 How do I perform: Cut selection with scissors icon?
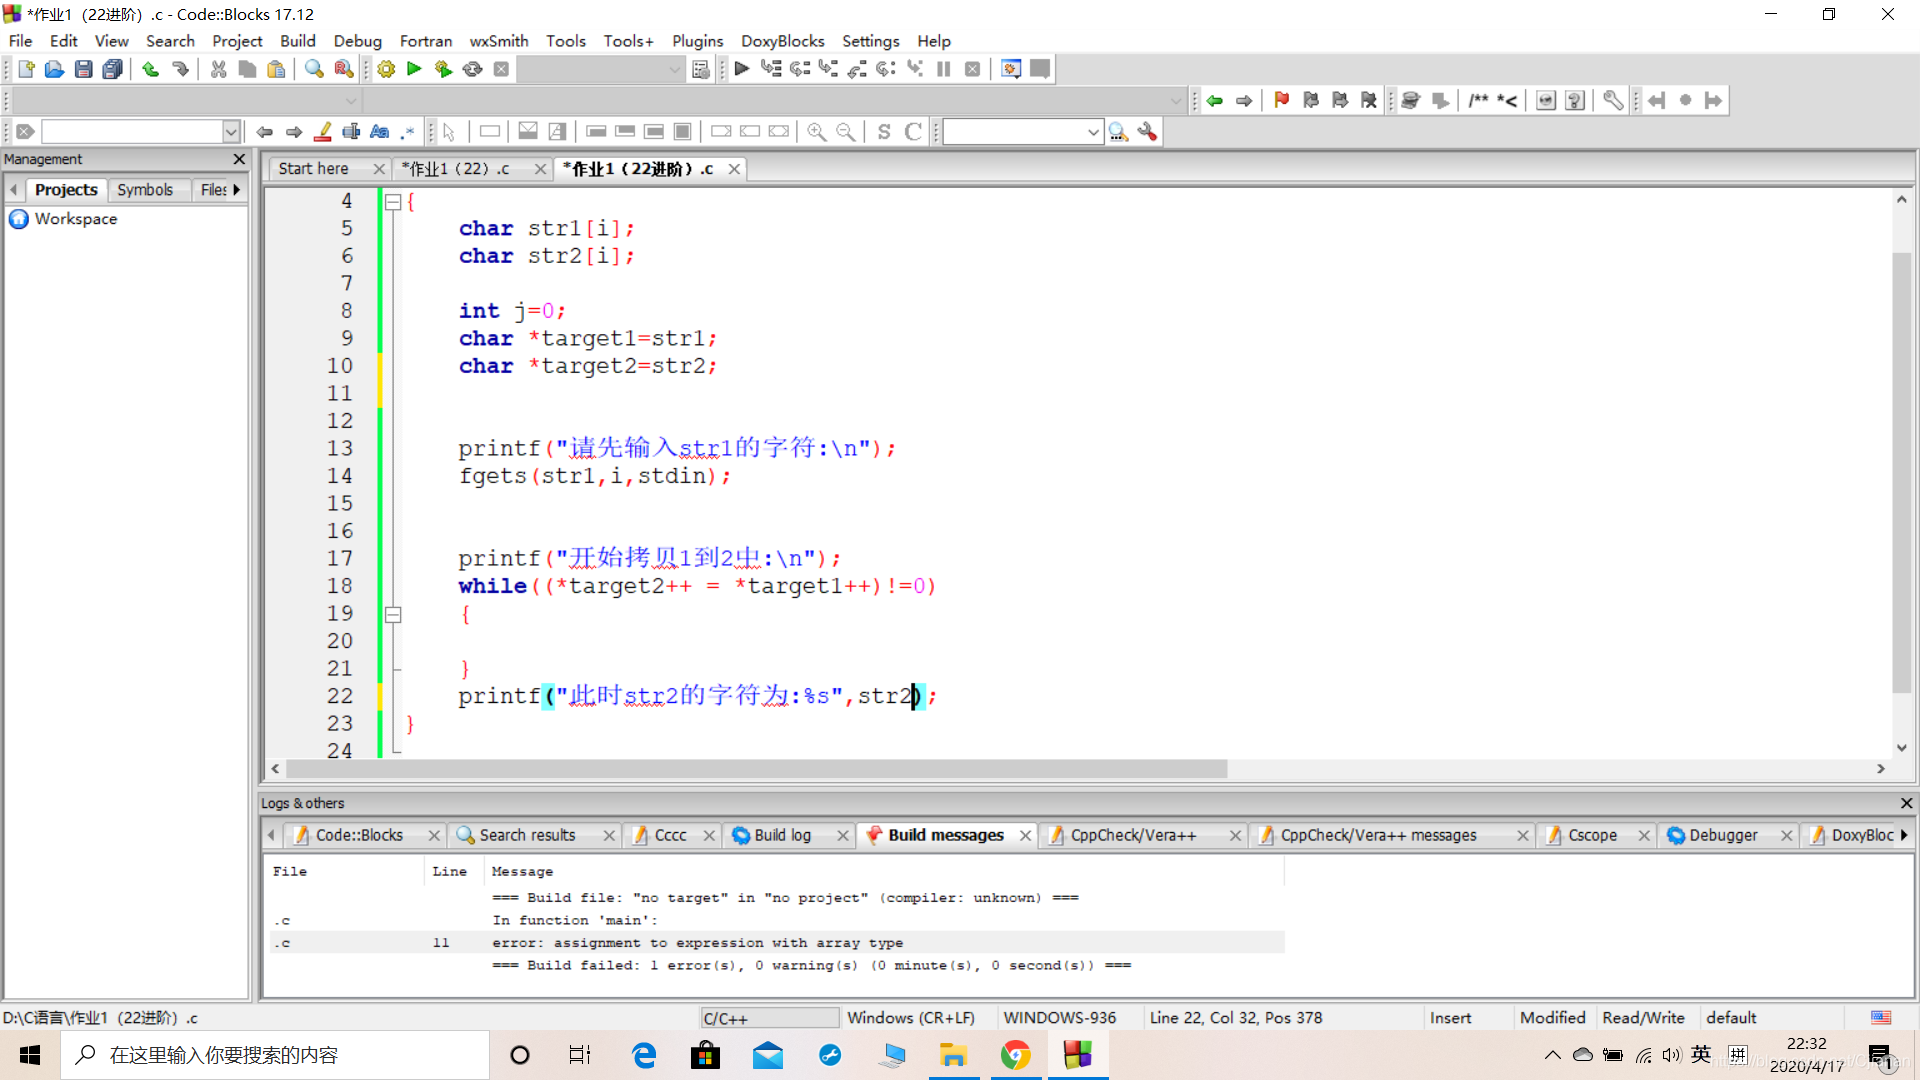(218, 69)
